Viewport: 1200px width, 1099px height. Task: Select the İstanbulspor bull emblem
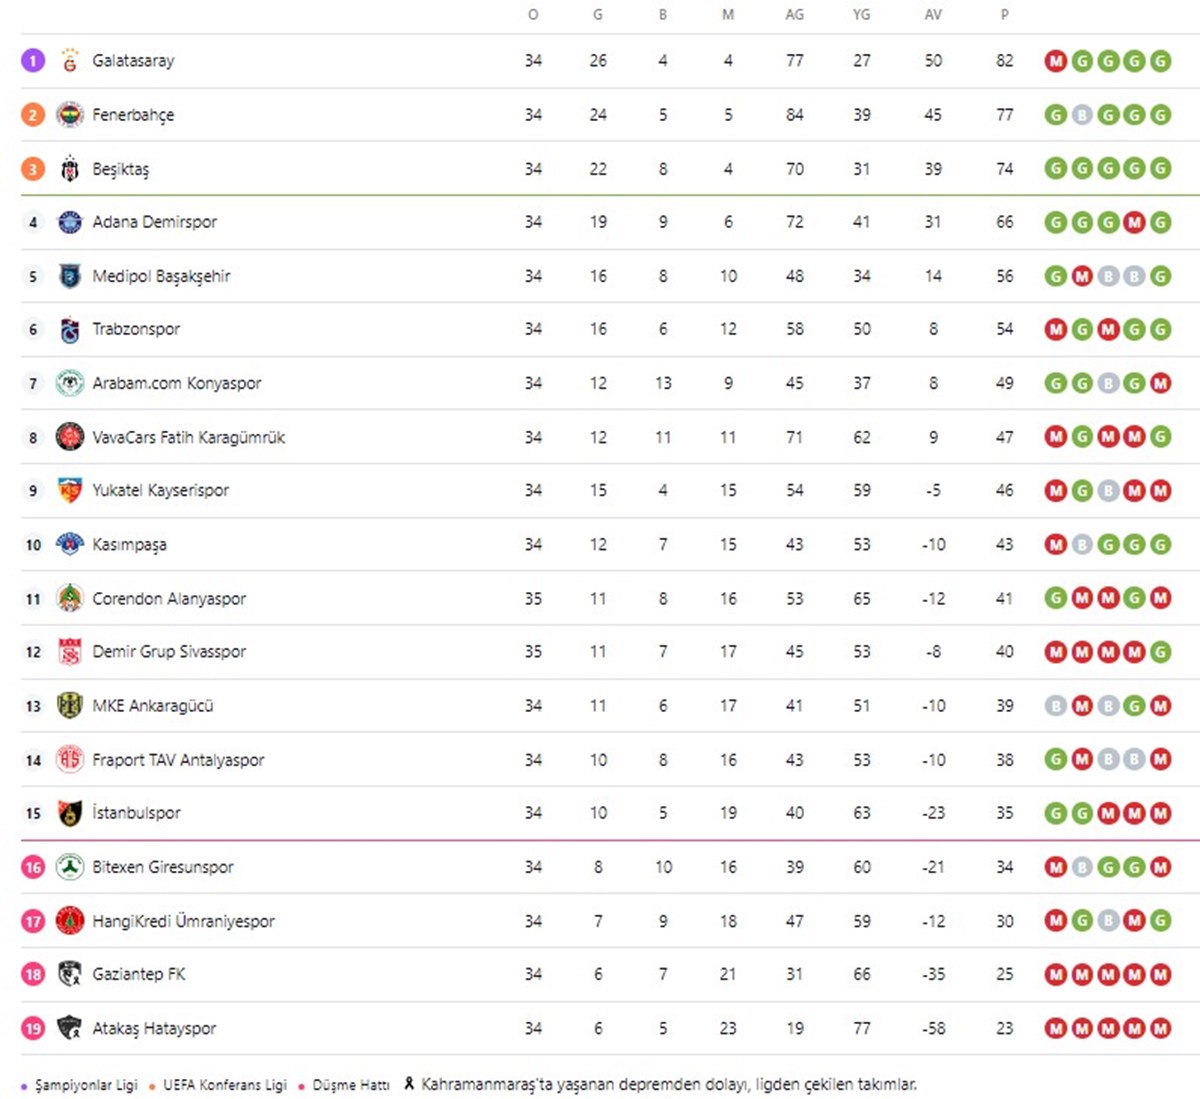69,813
